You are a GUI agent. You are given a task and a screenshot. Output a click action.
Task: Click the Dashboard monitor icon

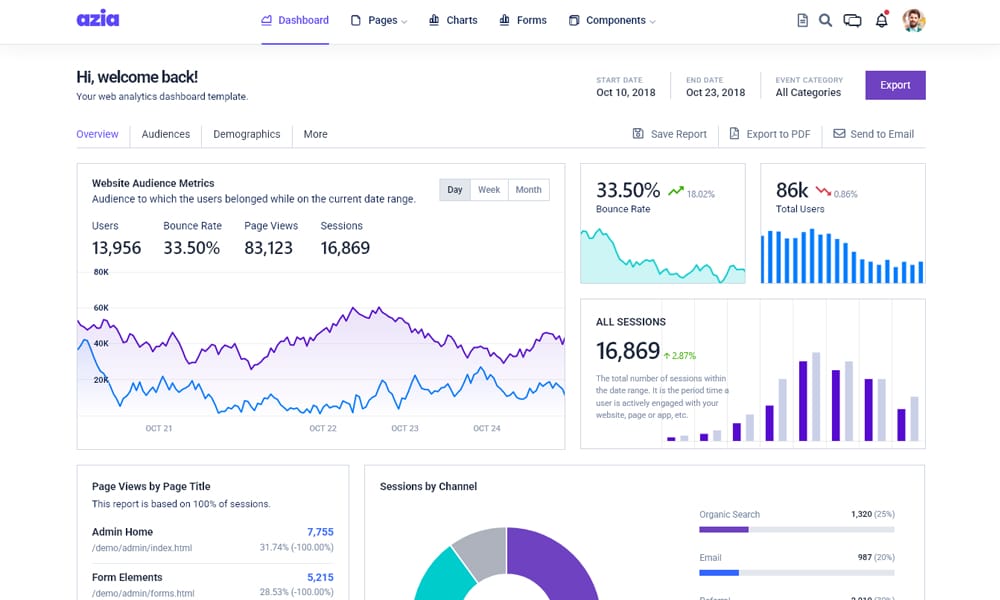coord(267,20)
